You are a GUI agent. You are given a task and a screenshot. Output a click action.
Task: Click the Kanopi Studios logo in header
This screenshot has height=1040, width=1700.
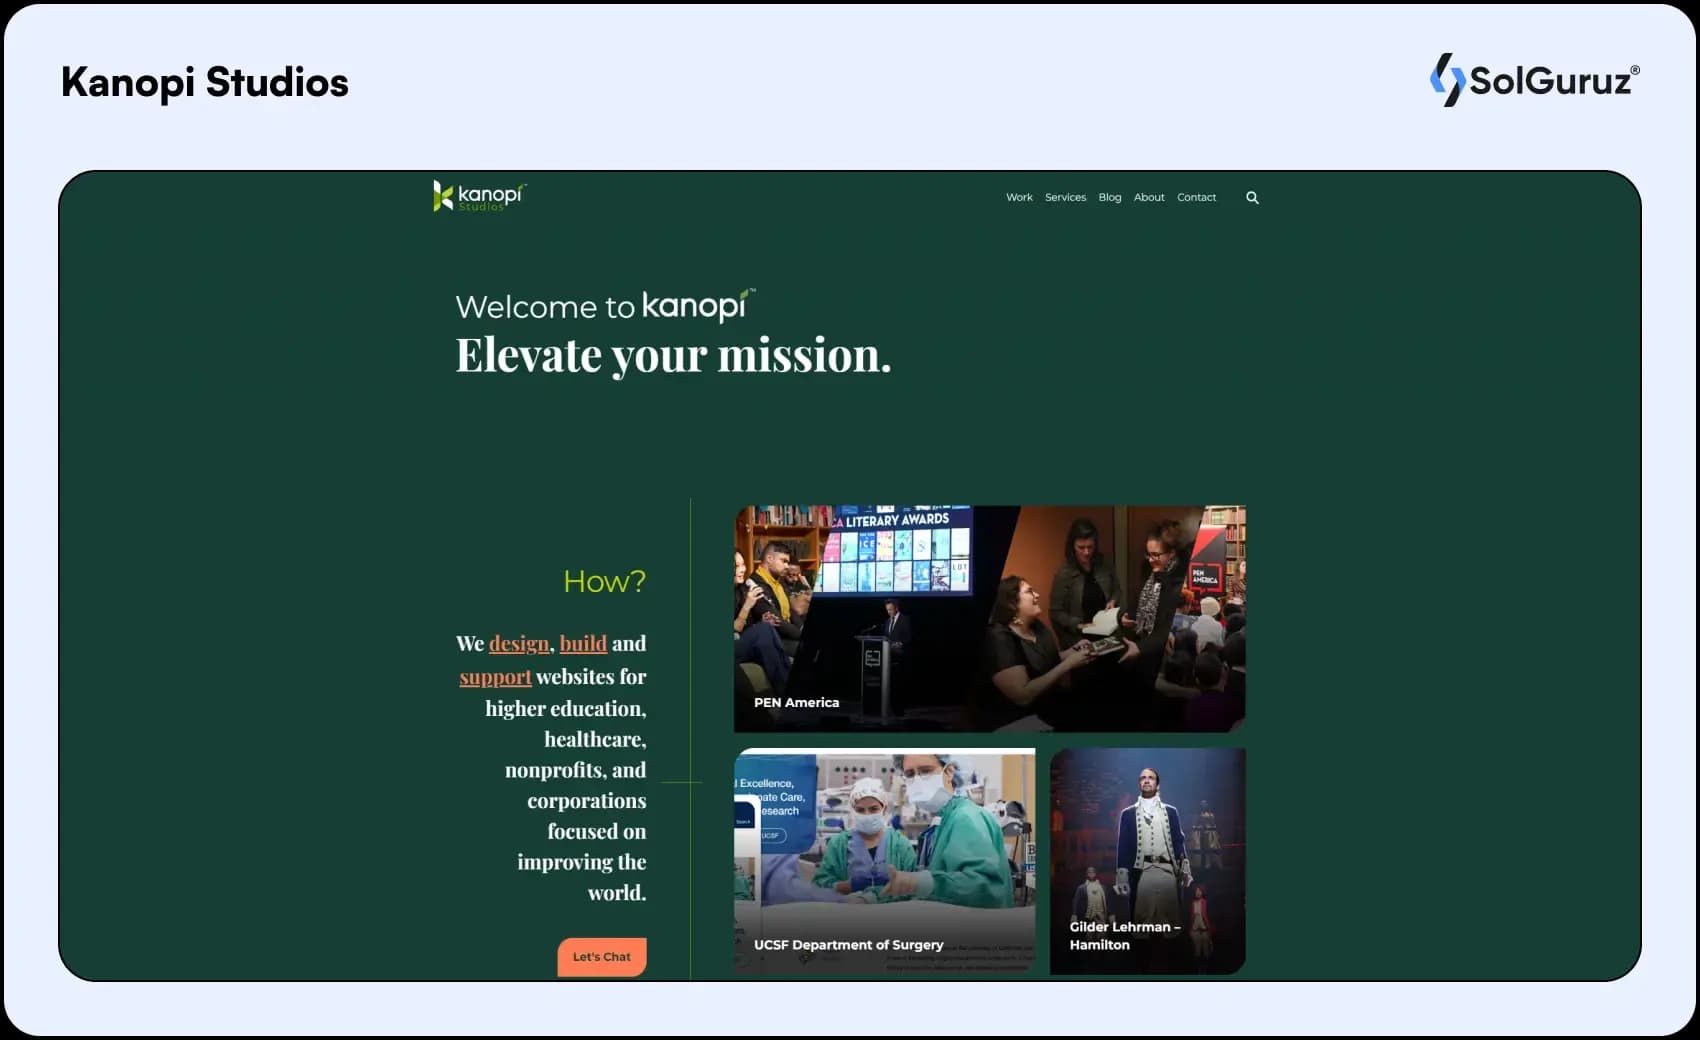(x=479, y=196)
